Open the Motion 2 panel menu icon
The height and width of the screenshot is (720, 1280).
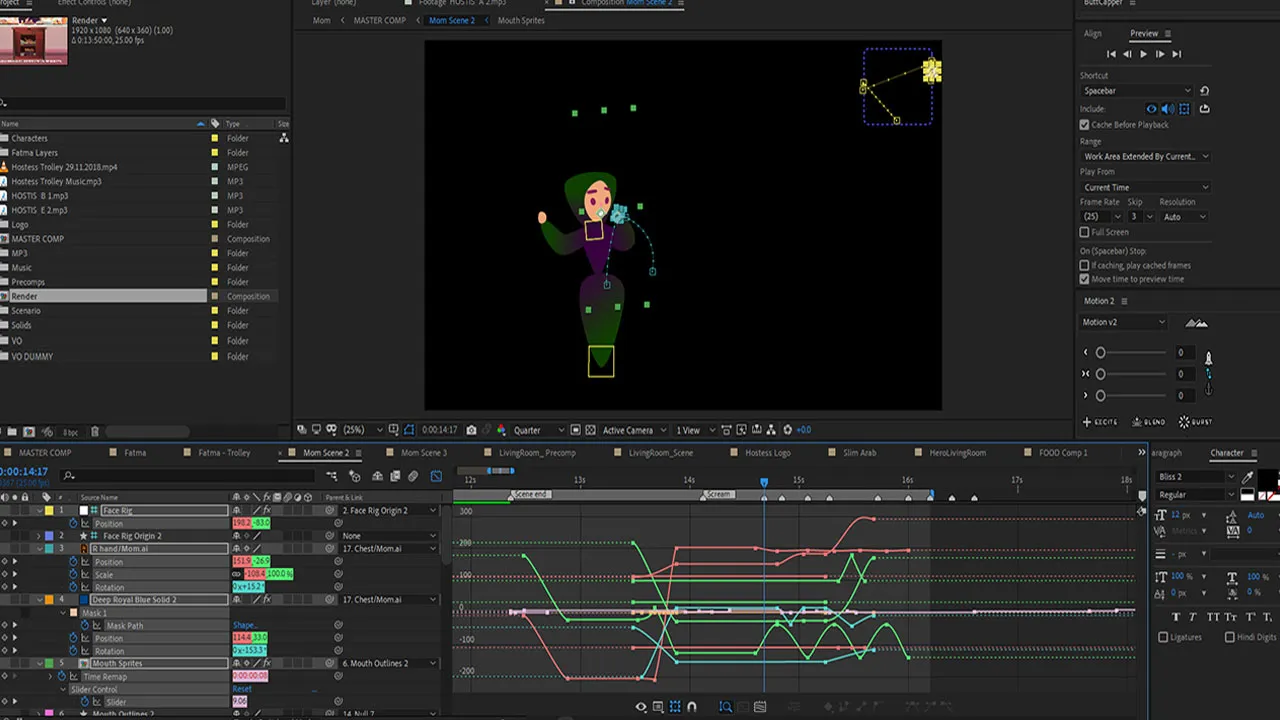tap(1124, 301)
